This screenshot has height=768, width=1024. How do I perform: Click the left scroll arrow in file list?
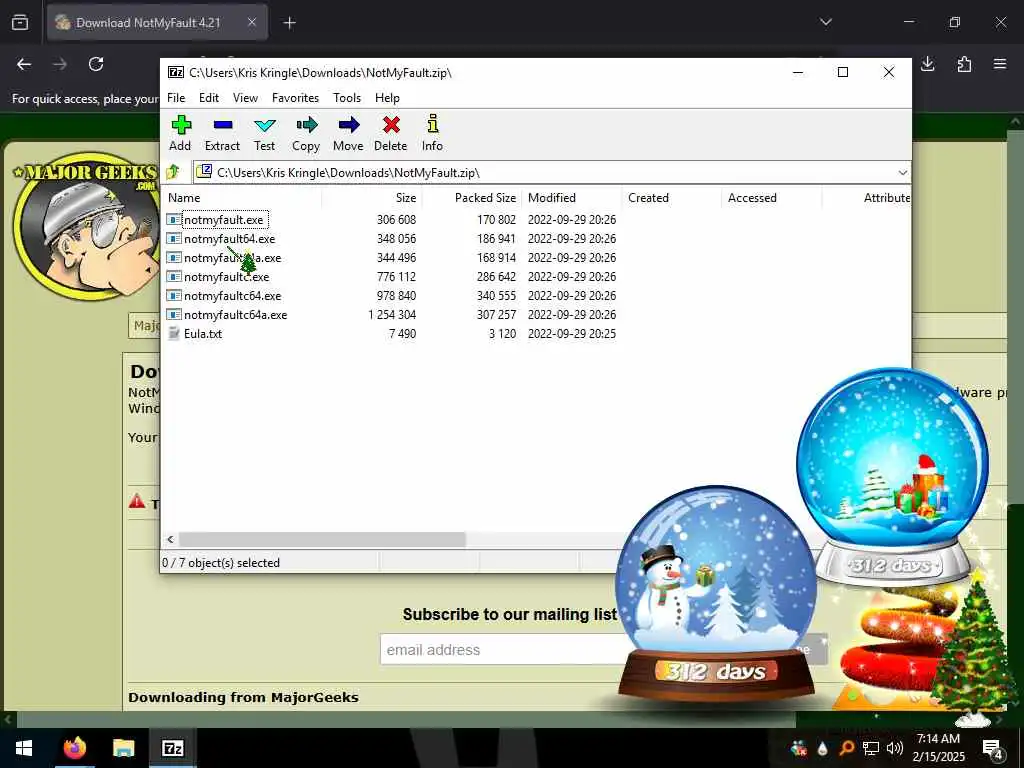tap(170, 539)
